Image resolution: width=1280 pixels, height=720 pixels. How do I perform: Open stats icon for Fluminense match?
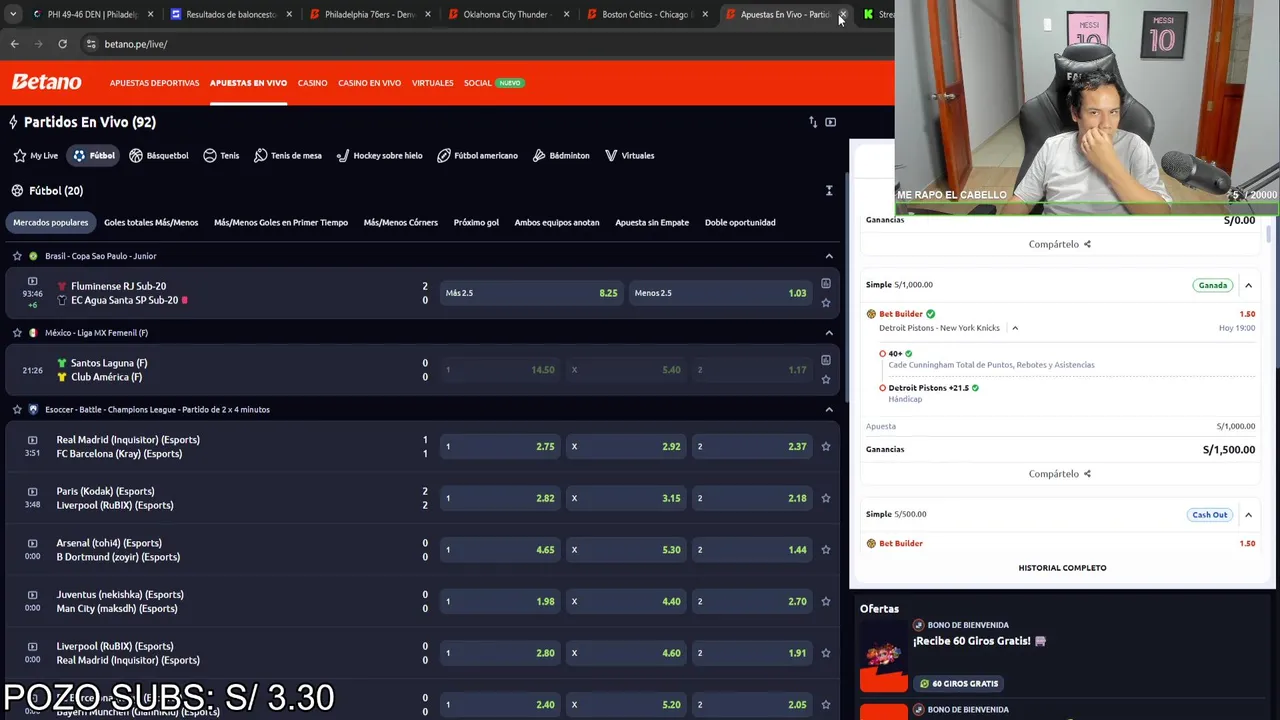(x=826, y=284)
